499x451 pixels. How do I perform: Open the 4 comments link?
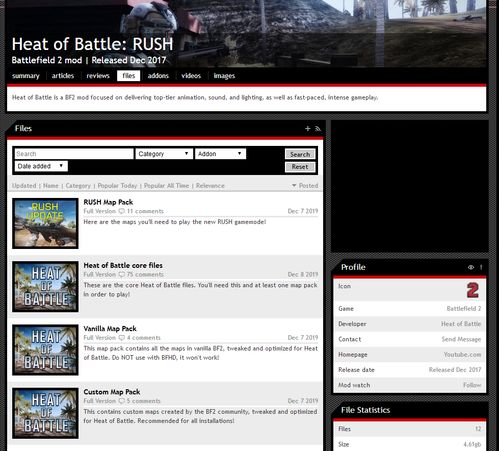[x=144, y=338]
